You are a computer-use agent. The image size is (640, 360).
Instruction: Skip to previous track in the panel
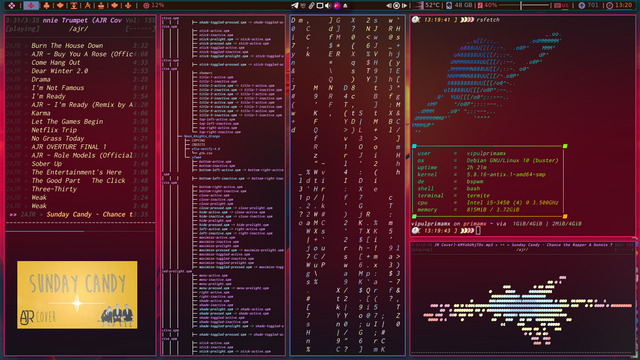389,5
